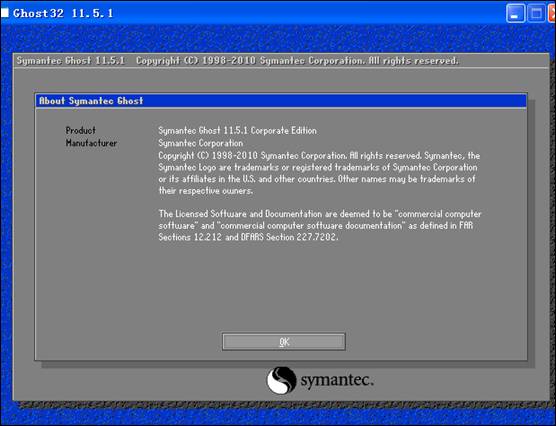Click 'Sections 12.212 and DFARS Section 227.7202' line
Viewport: 556px width, 426px height.
click(248, 237)
